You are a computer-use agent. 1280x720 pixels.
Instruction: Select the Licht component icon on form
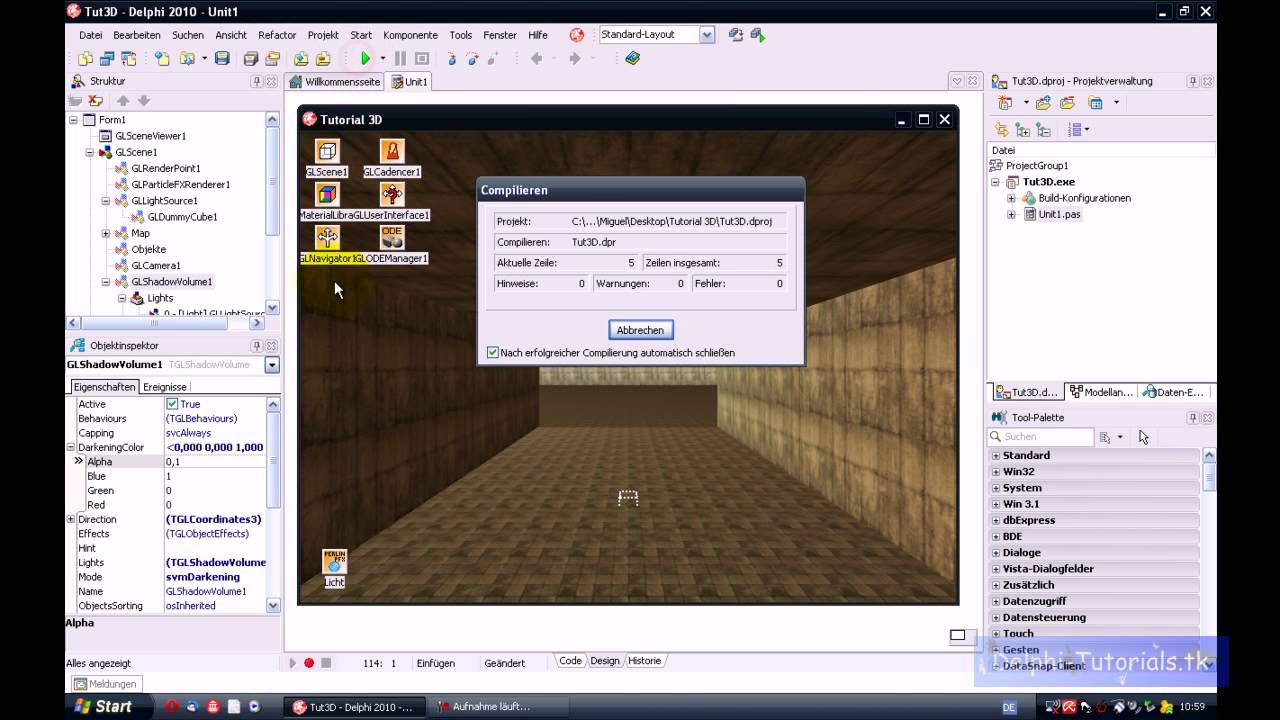click(x=334, y=561)
